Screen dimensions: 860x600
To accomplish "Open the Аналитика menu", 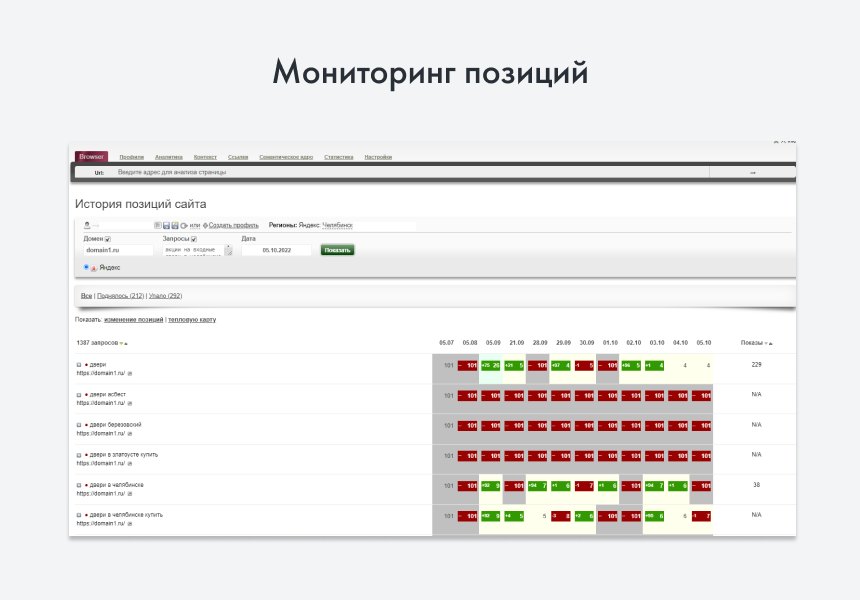I will coord(168,157).
